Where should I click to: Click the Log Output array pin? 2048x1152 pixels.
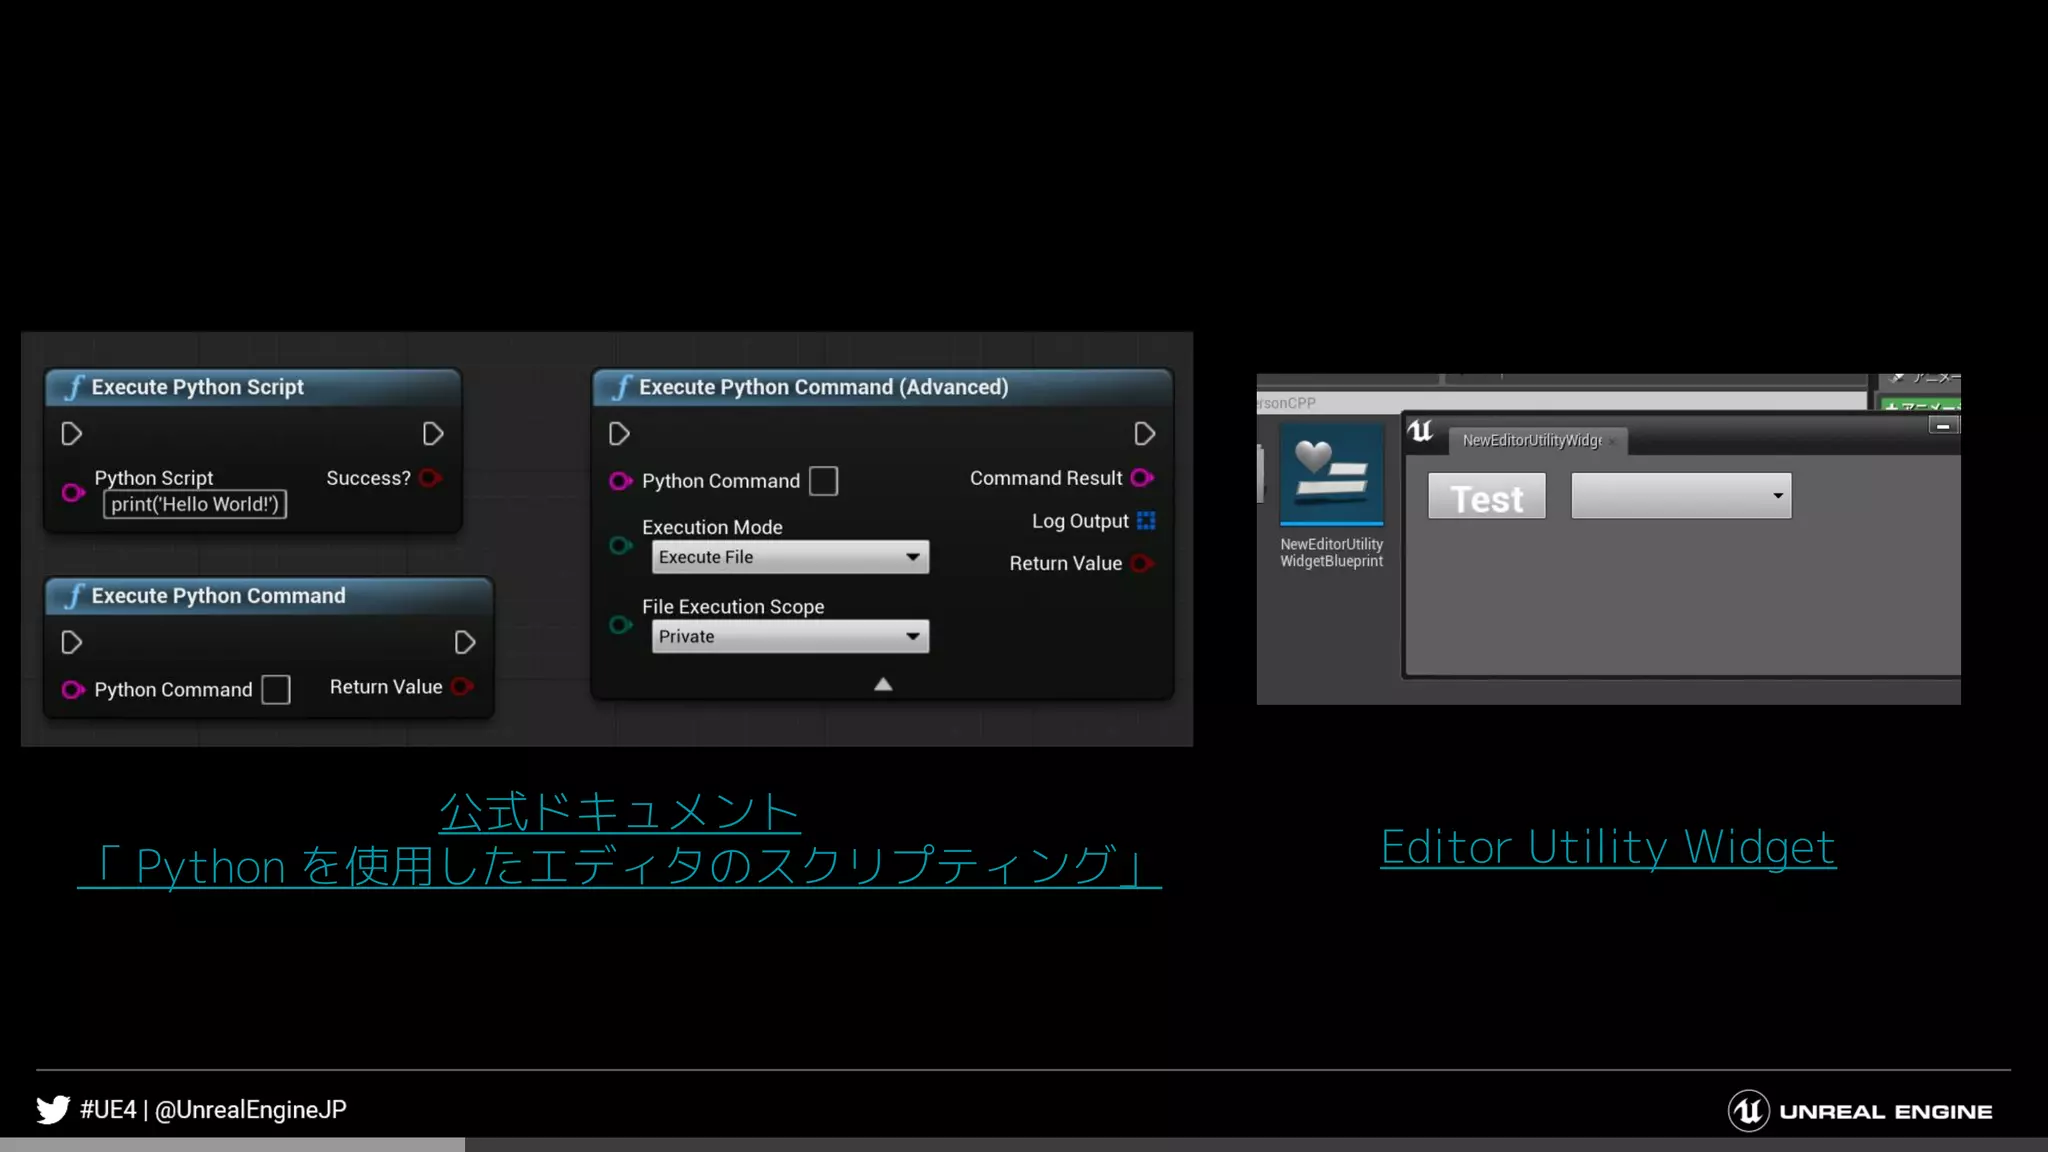click(1146, 521)
